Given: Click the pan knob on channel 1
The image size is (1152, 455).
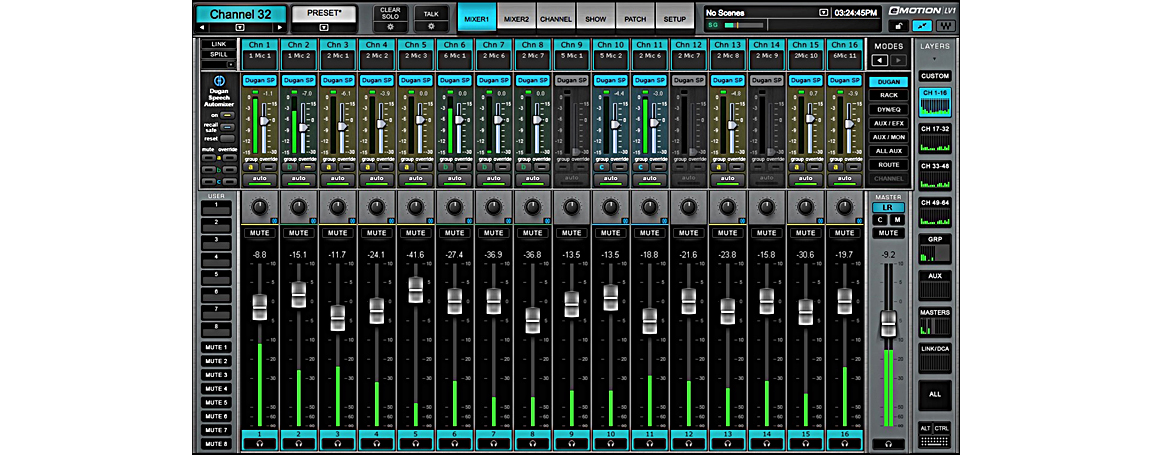Looking at the screenshot, I should (x=259, y=207).
